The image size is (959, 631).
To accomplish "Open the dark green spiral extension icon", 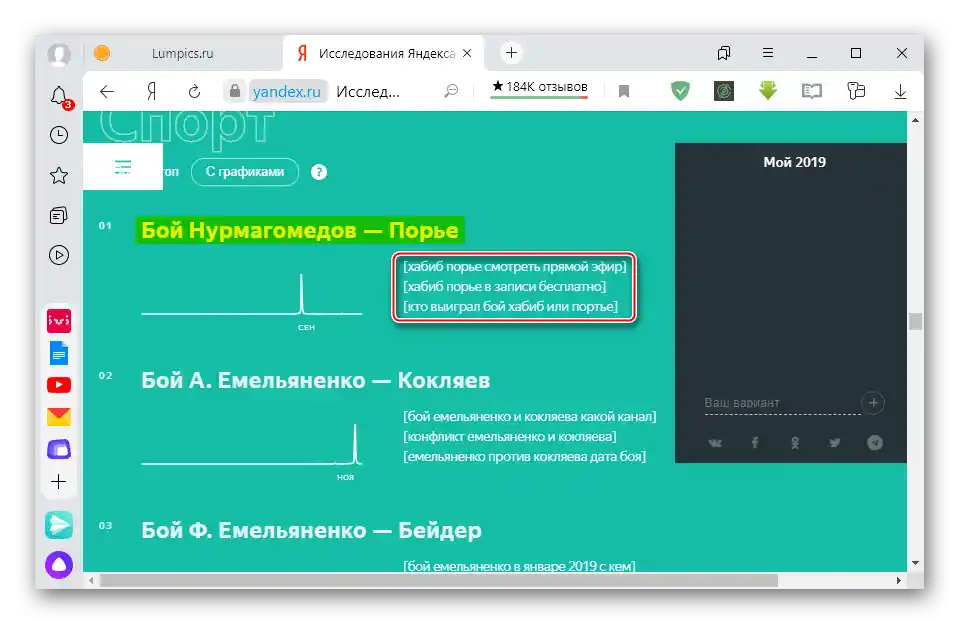I will 724,91.
